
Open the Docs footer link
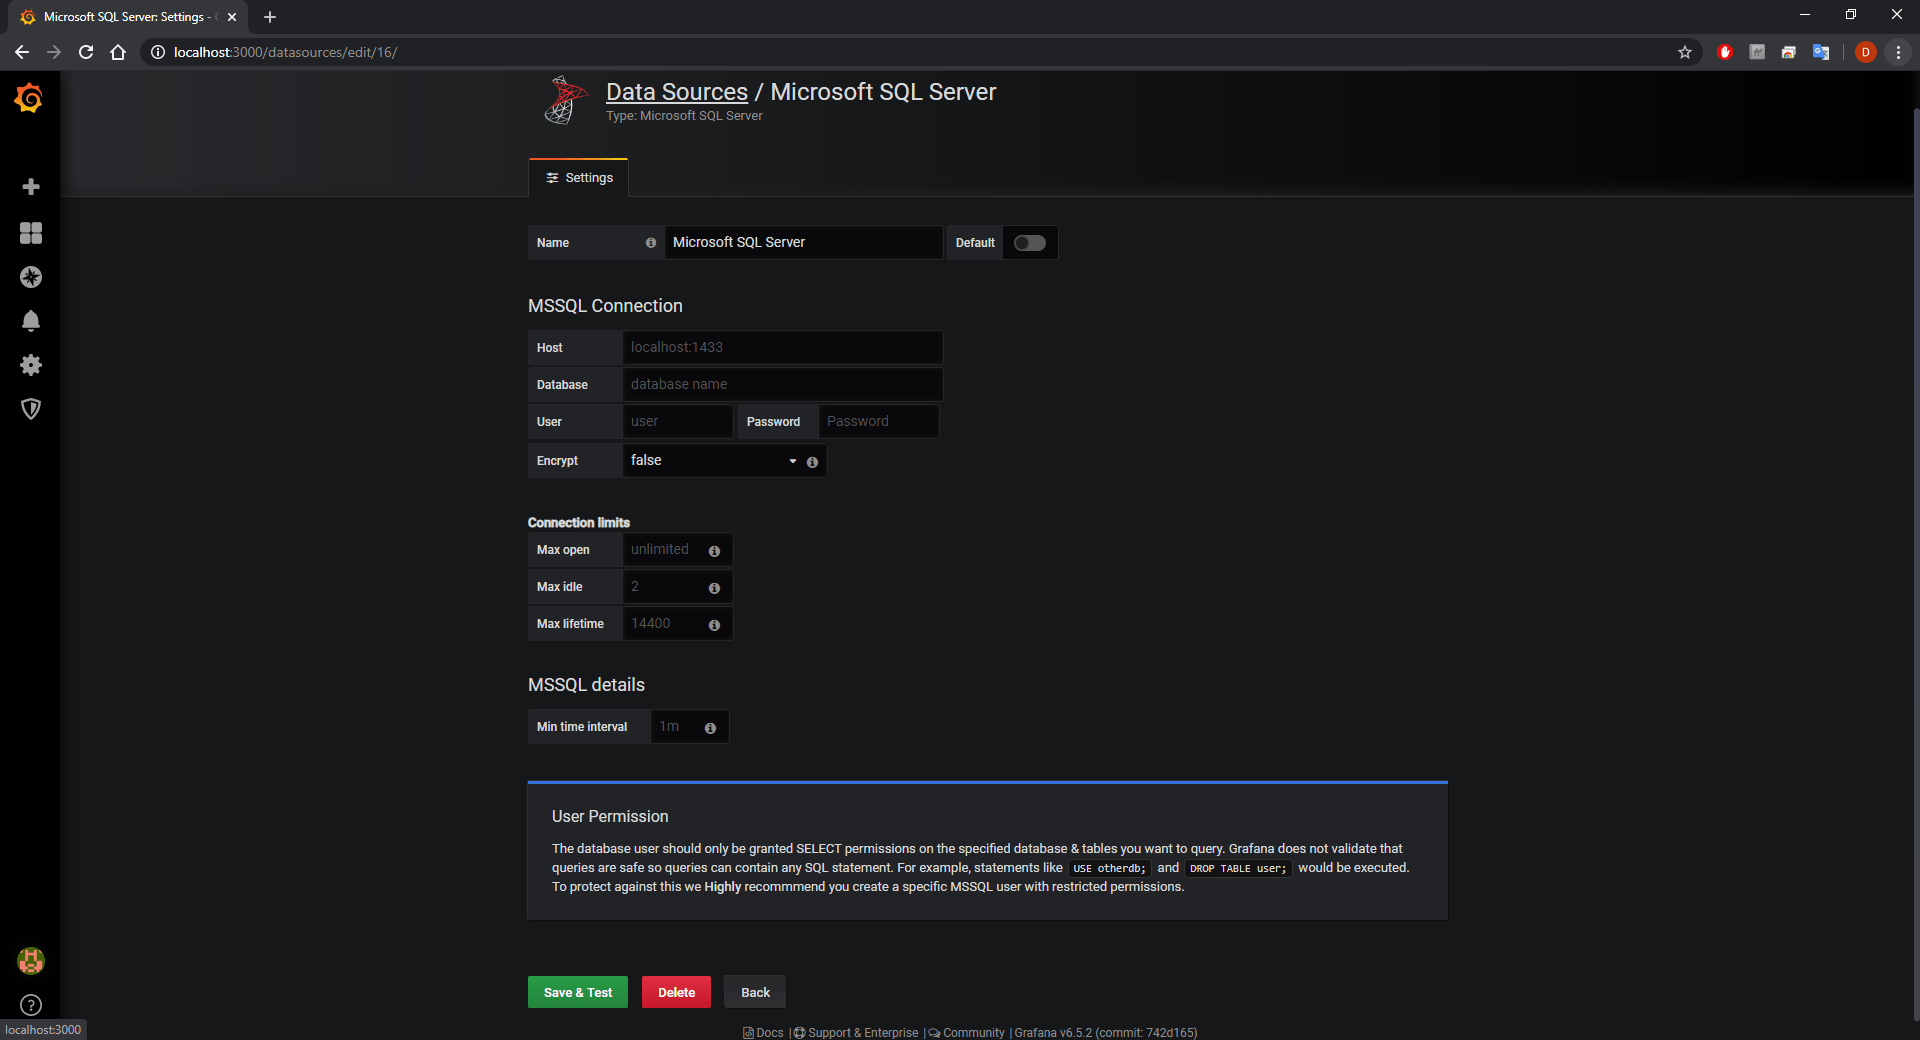[x=763, y=1033]
